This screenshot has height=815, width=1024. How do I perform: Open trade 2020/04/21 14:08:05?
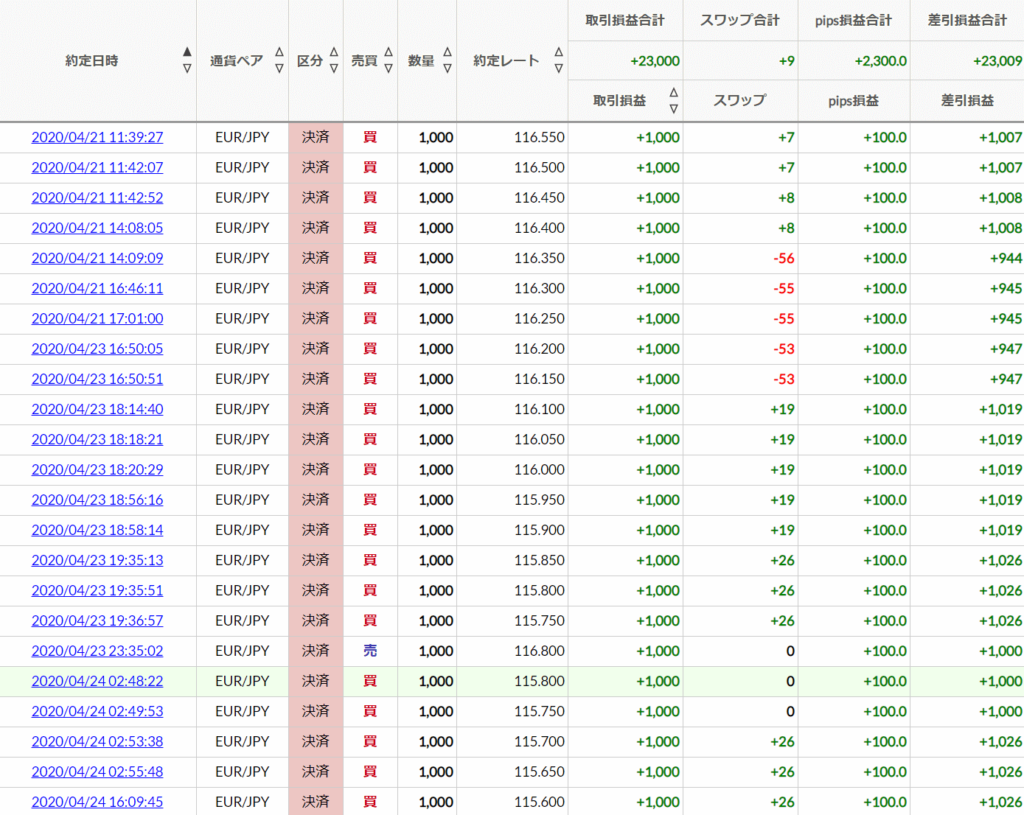point(97,228)
